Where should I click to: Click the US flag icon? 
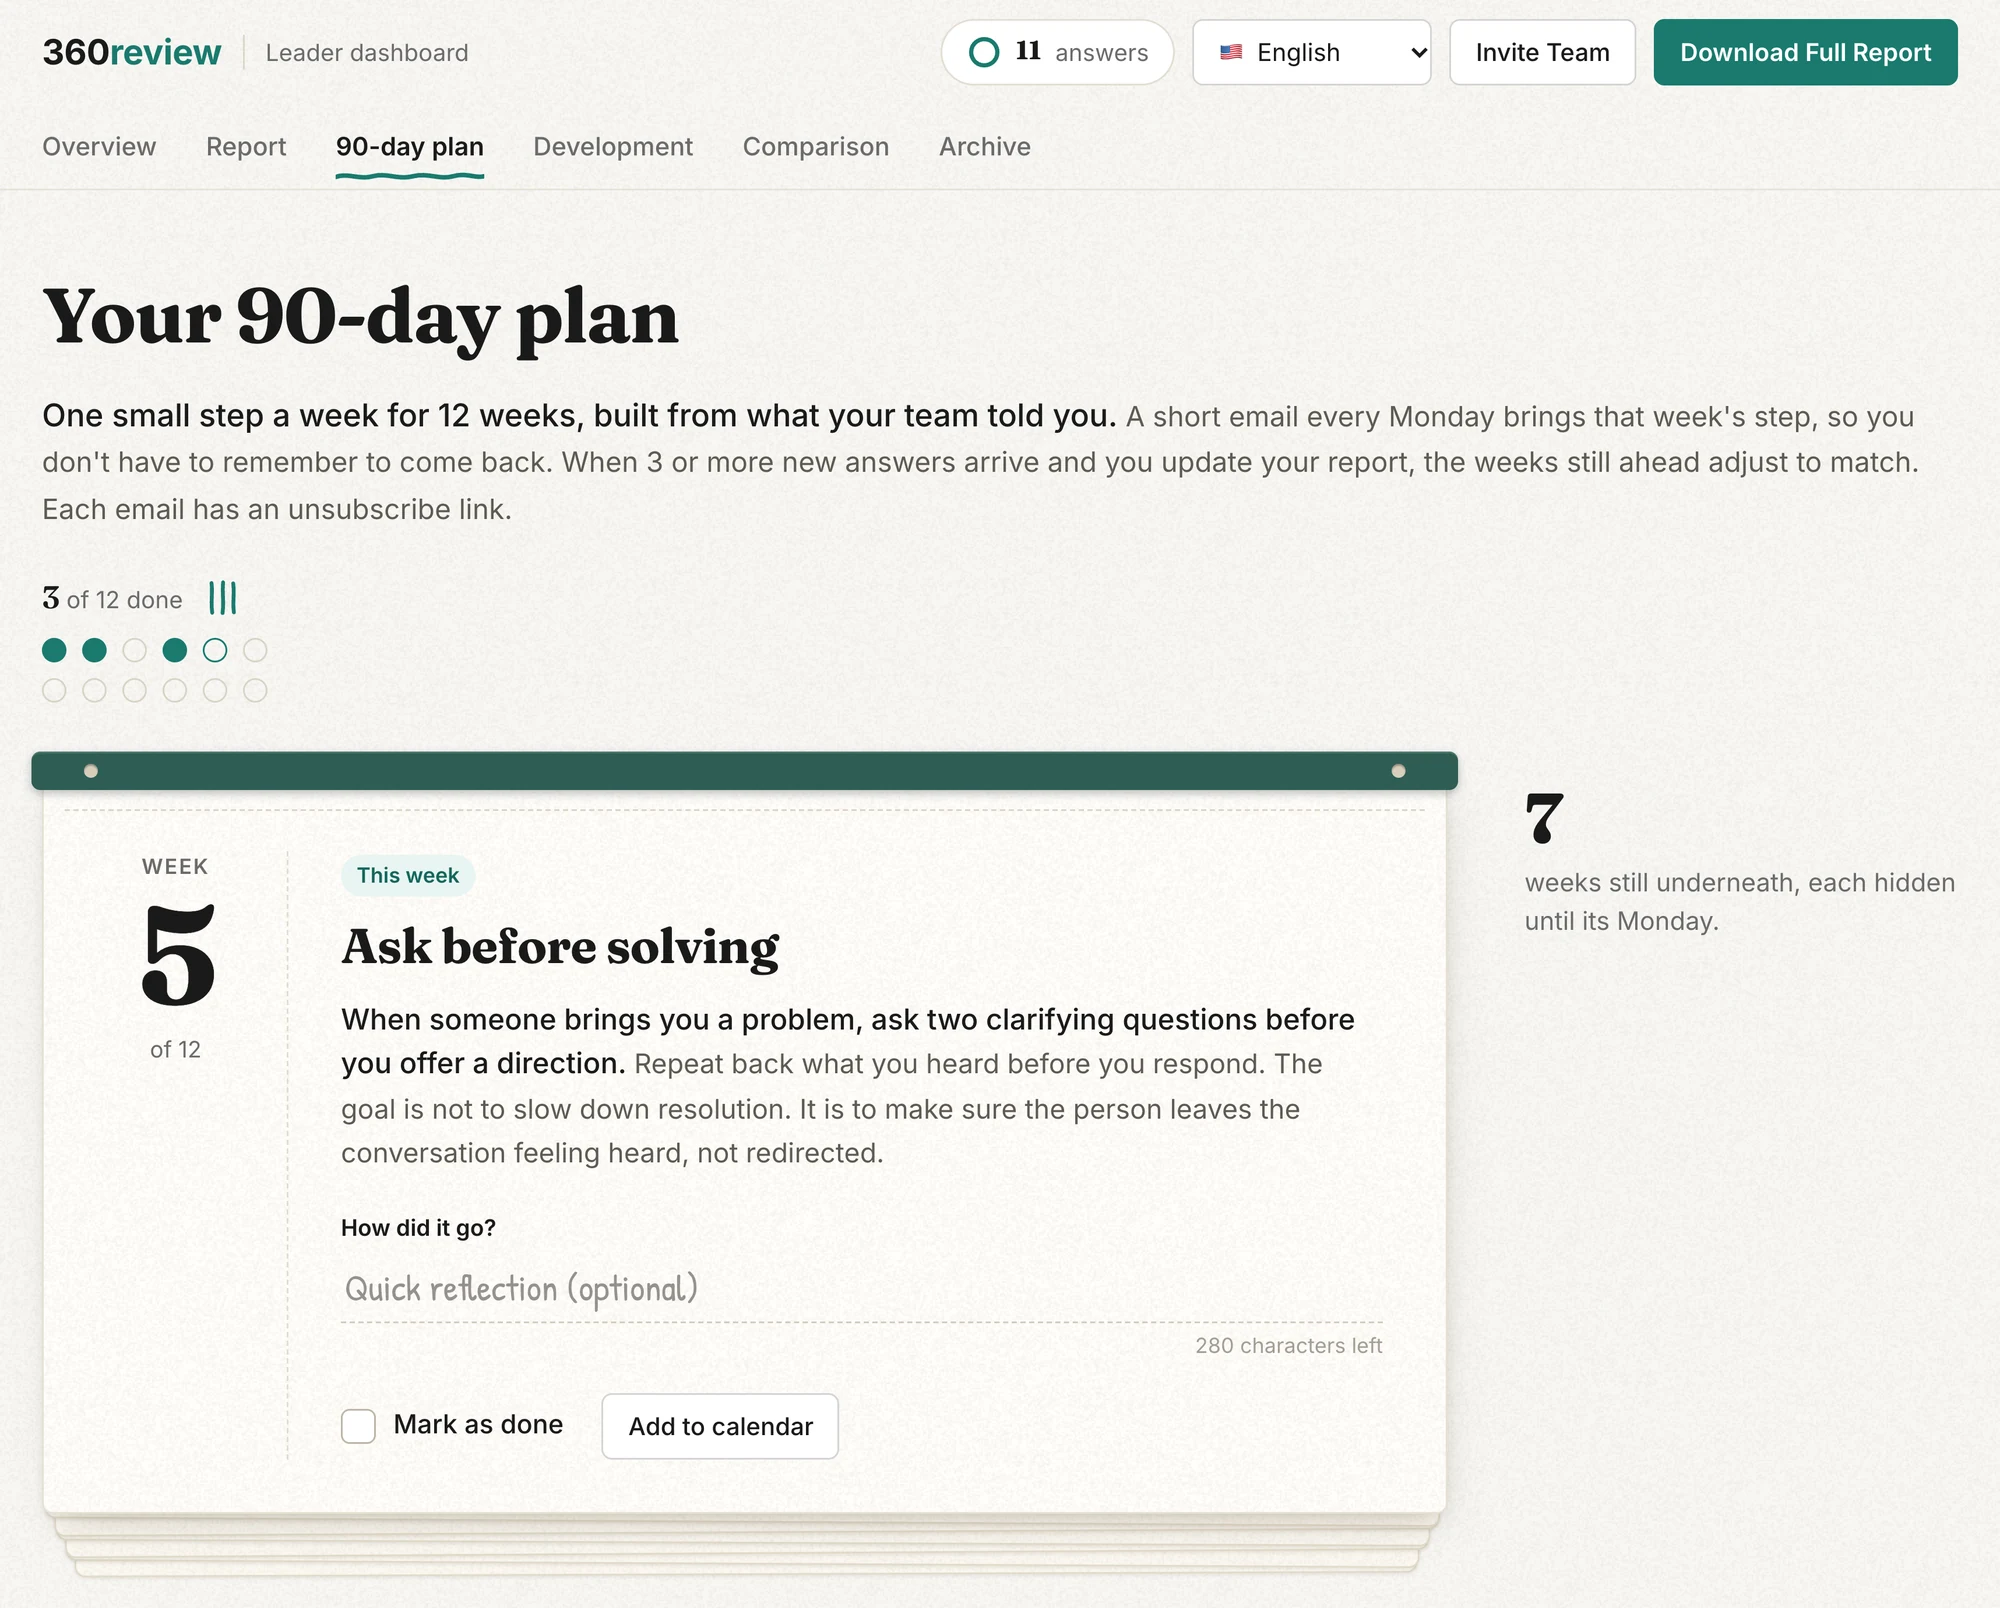click(x=1231, y=52)
